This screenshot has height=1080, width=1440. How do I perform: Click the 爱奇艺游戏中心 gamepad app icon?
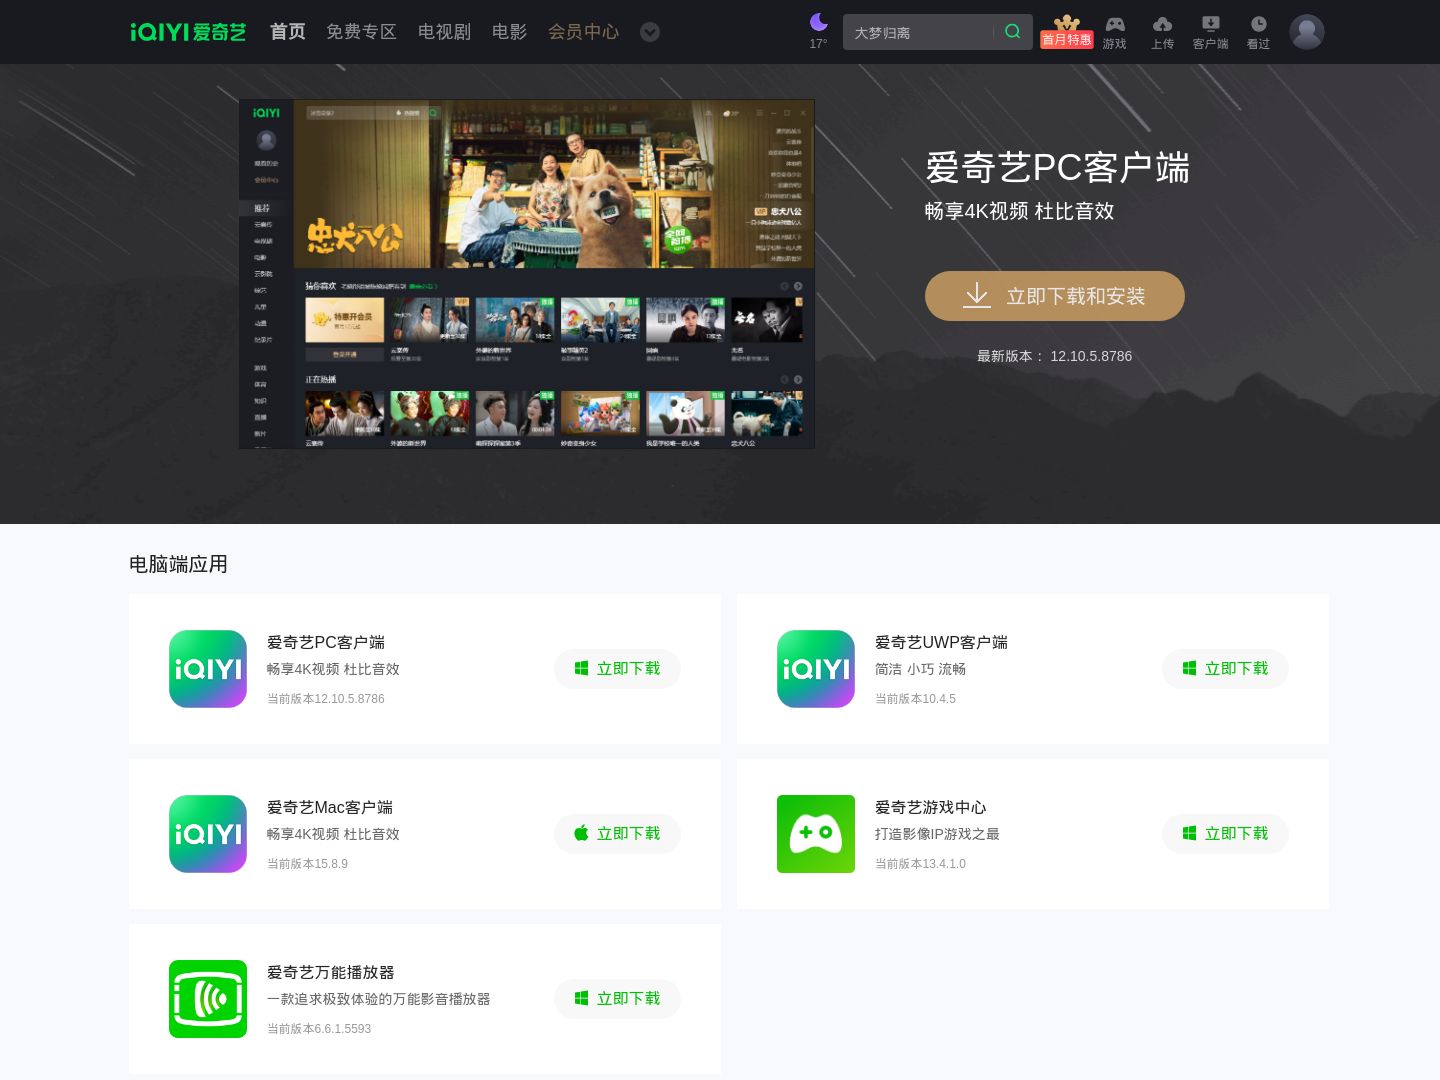(816, 834)
